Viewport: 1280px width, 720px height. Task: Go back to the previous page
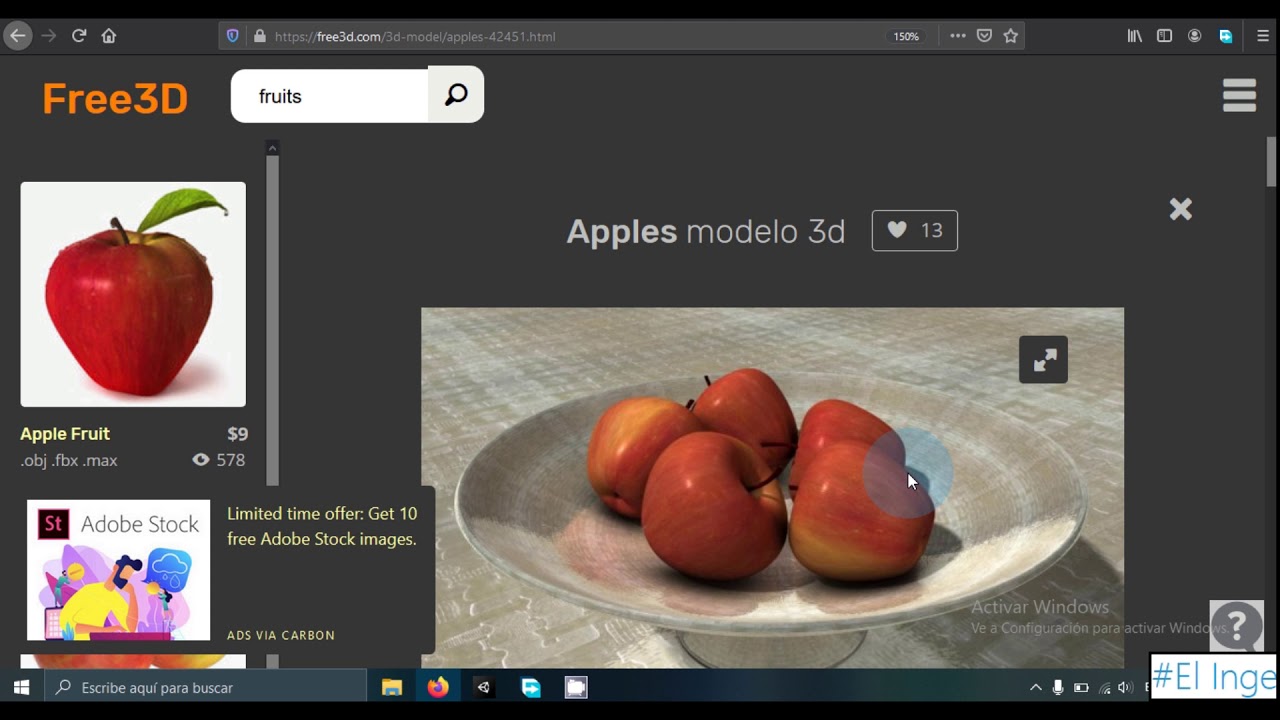click(17, 36)
